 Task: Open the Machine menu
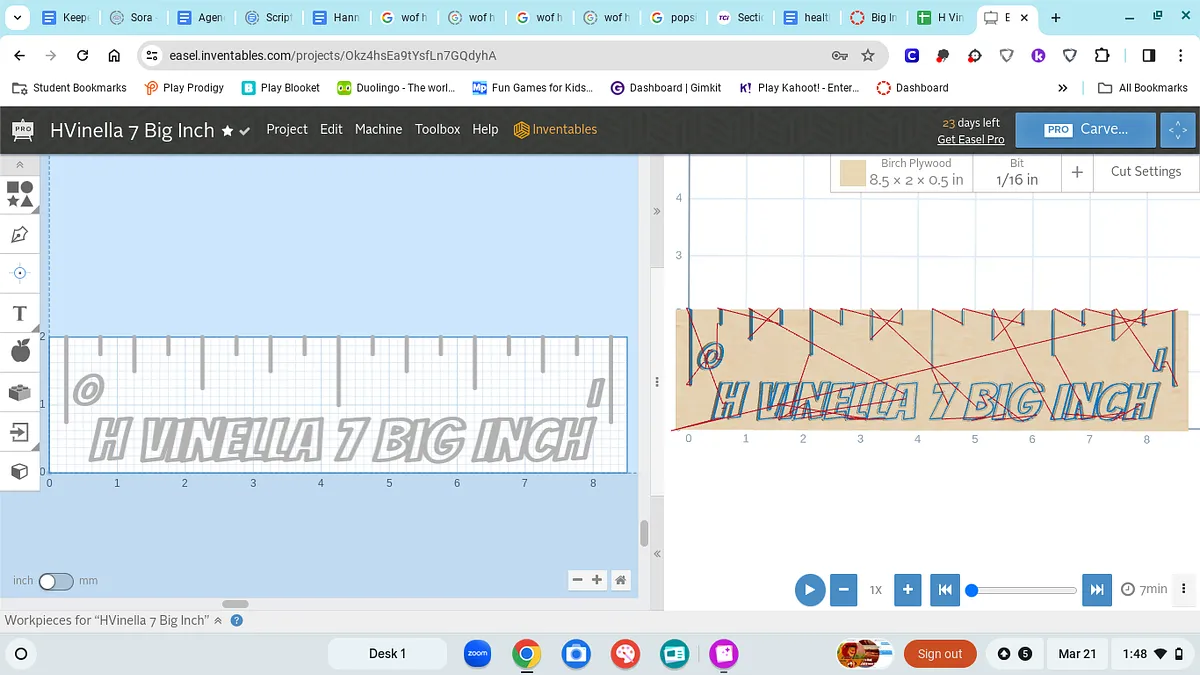378,129
